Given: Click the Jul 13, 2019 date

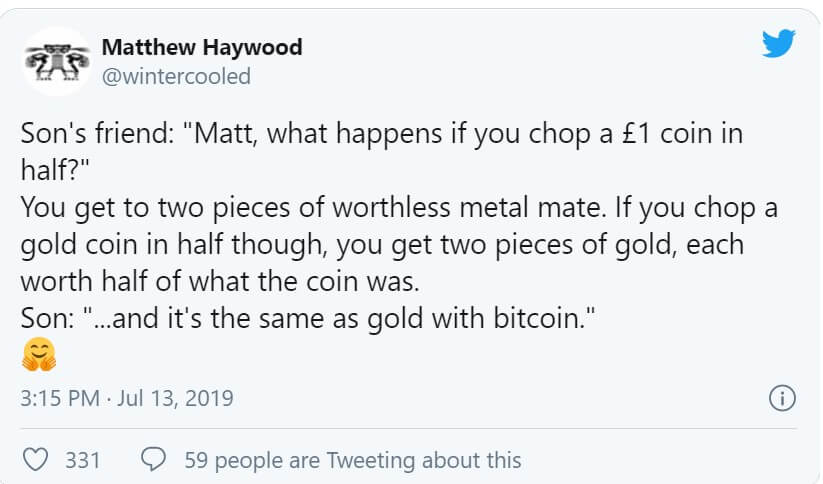Looking at the screenshot, I should pyautogui.click(x=177, y=399).
